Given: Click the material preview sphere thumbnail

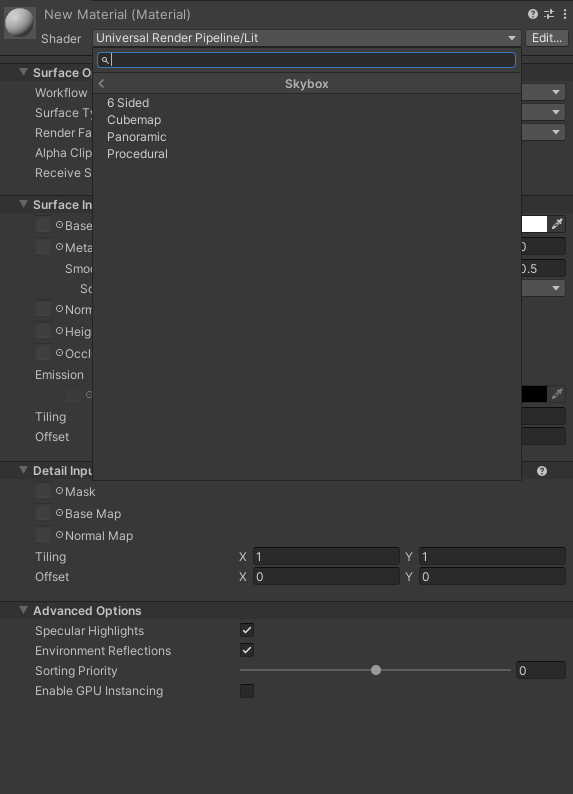Looking at the screenshot, I should tap(20, 23).
